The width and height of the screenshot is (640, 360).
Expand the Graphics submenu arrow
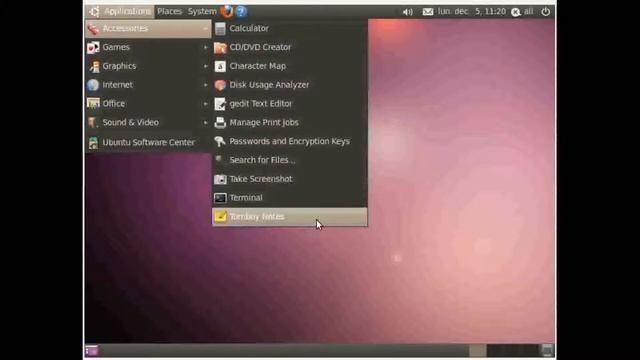[205, 67]
